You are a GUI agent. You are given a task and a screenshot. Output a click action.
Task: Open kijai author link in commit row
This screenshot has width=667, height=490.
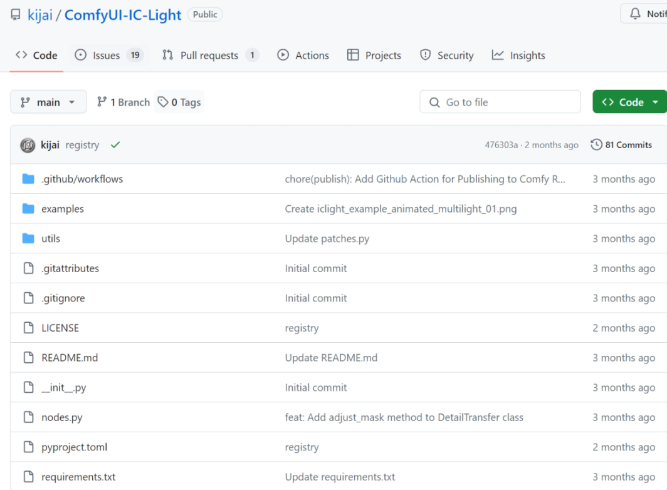pos(50,145)
